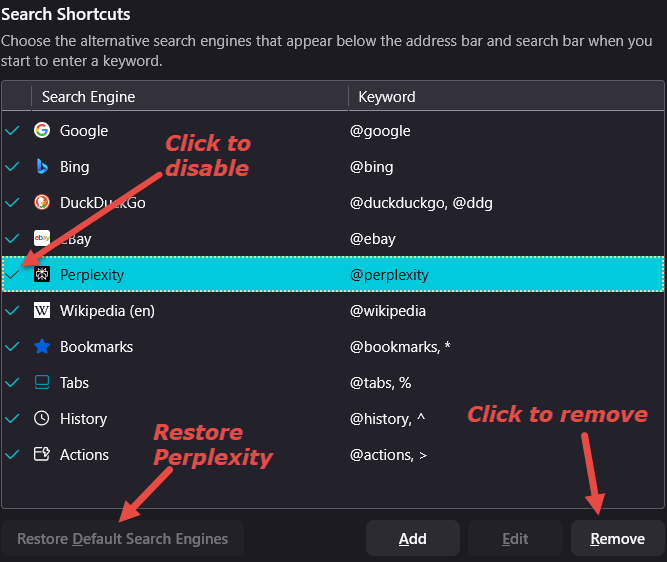Click Restore Default Search Engines button
The image size is (667, 562).
[x=122, y=539]
